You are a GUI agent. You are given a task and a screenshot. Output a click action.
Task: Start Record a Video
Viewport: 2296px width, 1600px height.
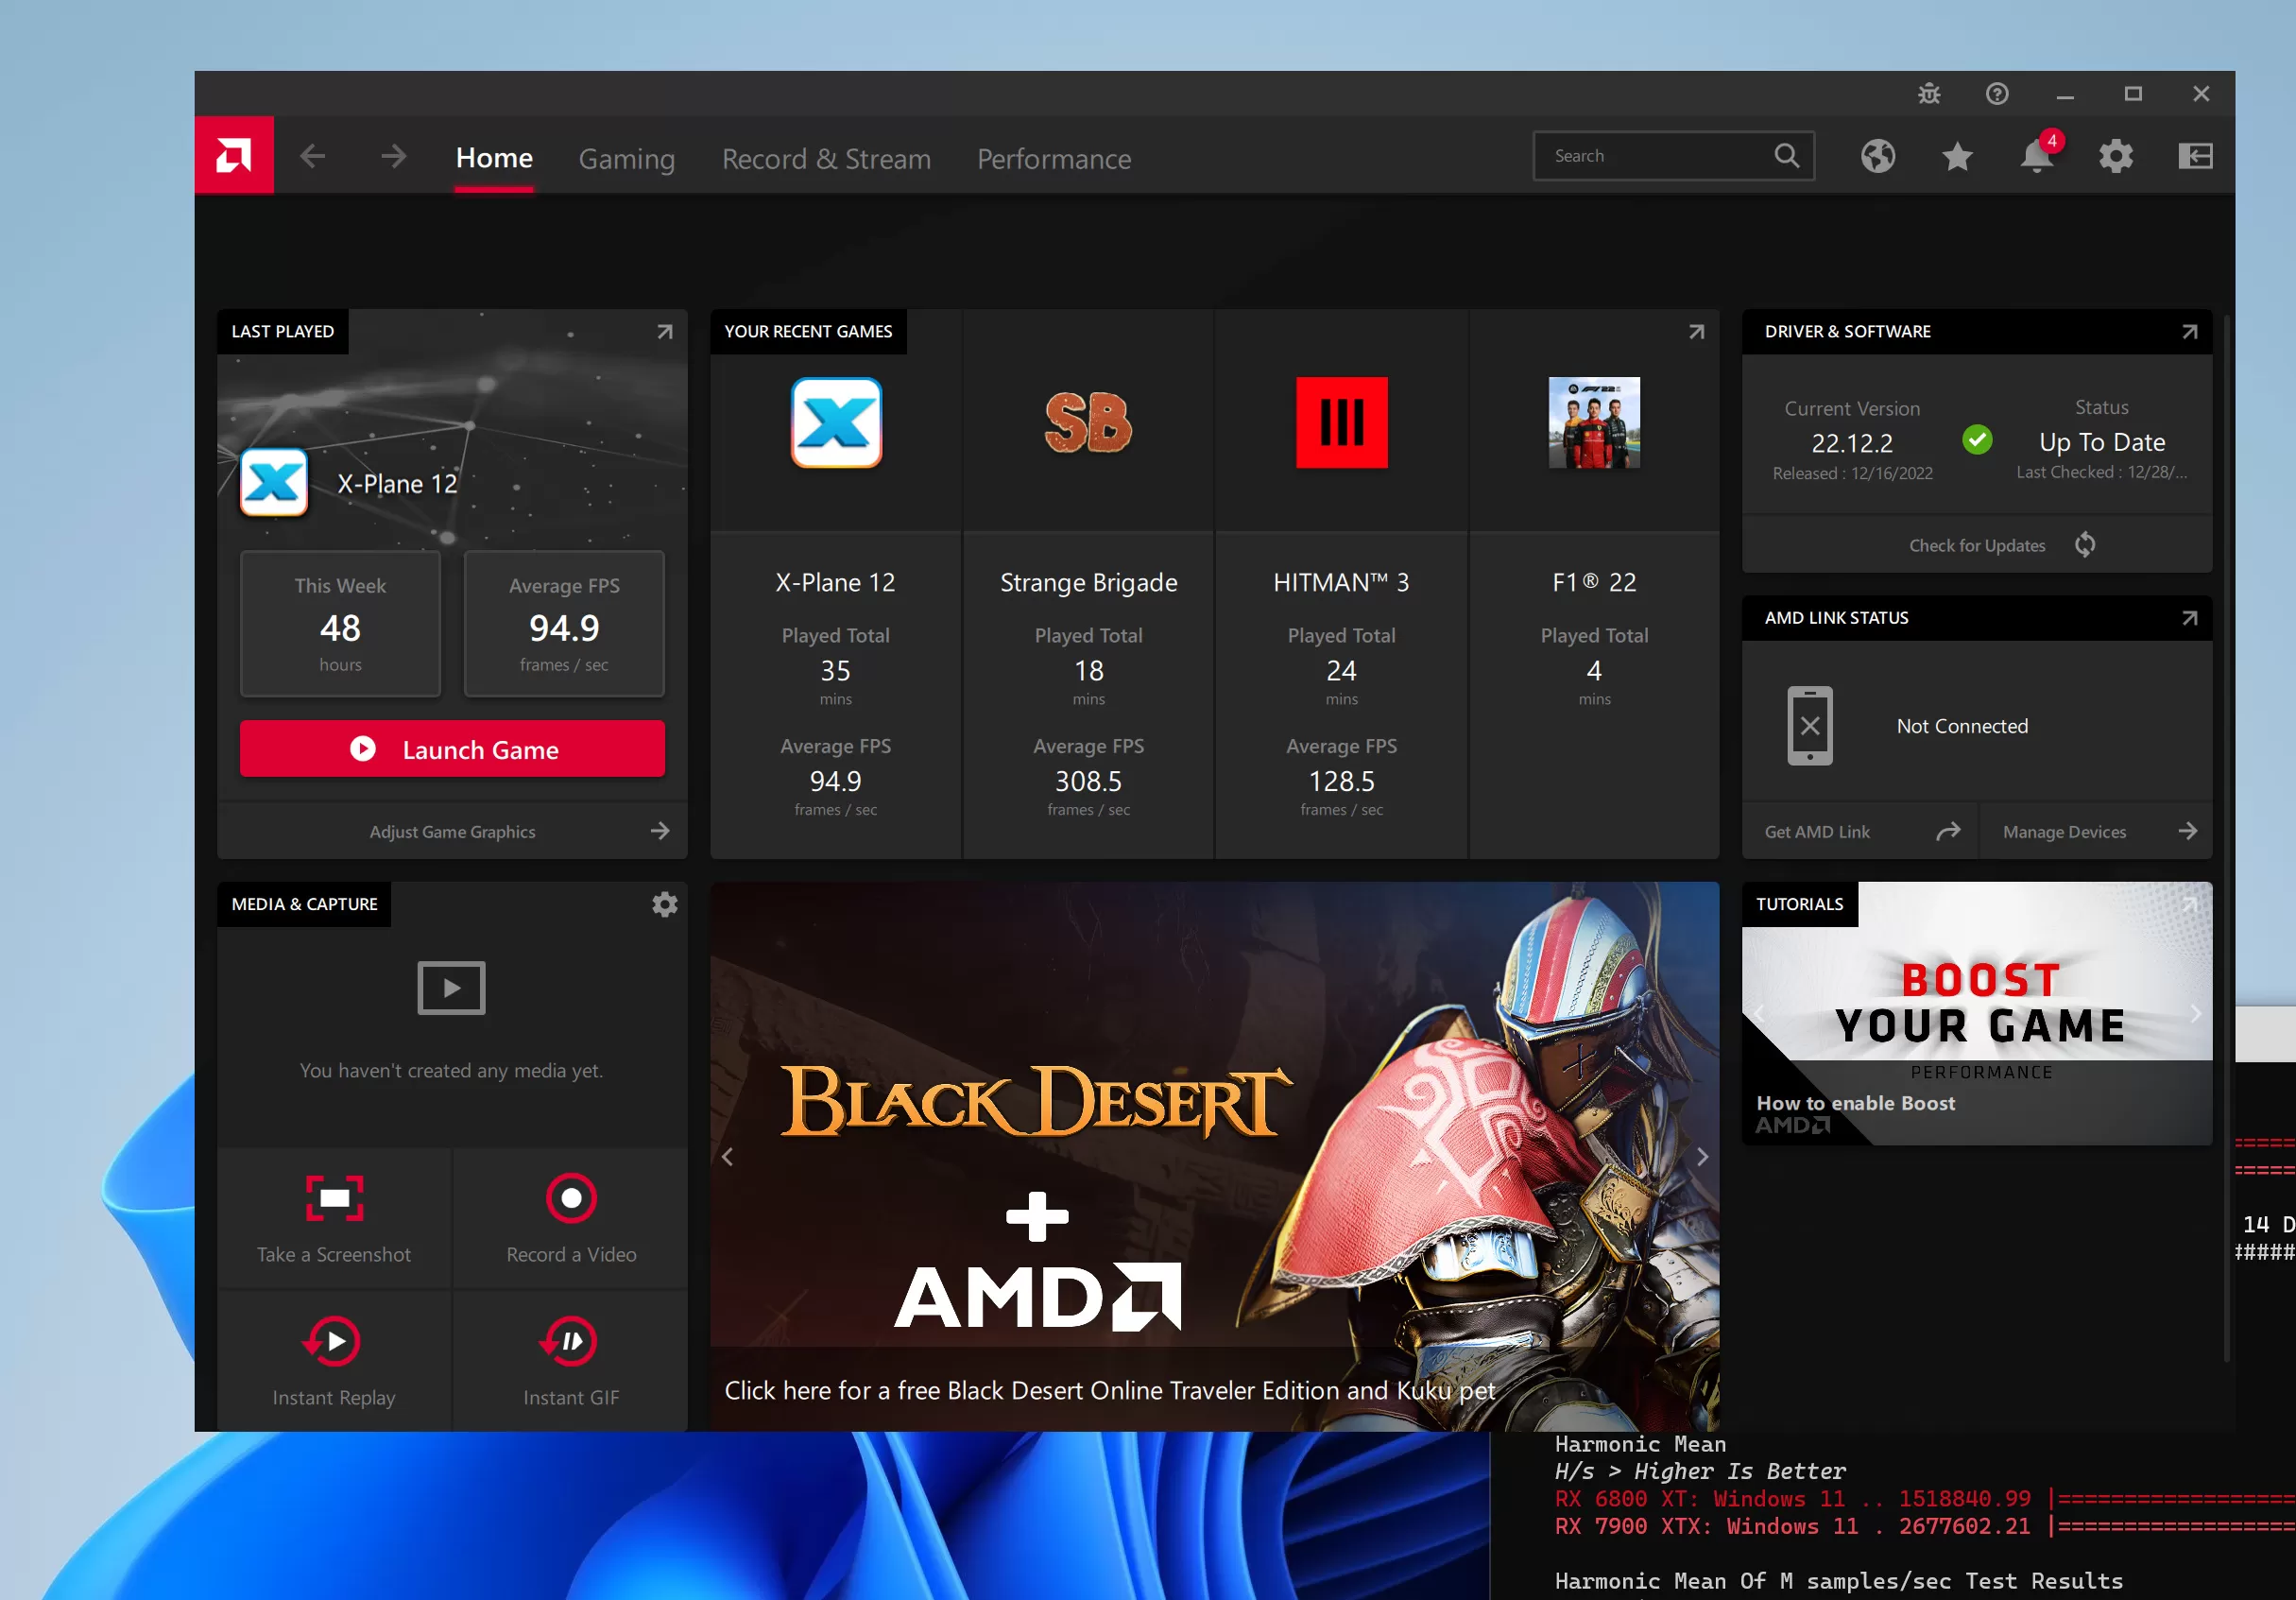coord(571,1198)
